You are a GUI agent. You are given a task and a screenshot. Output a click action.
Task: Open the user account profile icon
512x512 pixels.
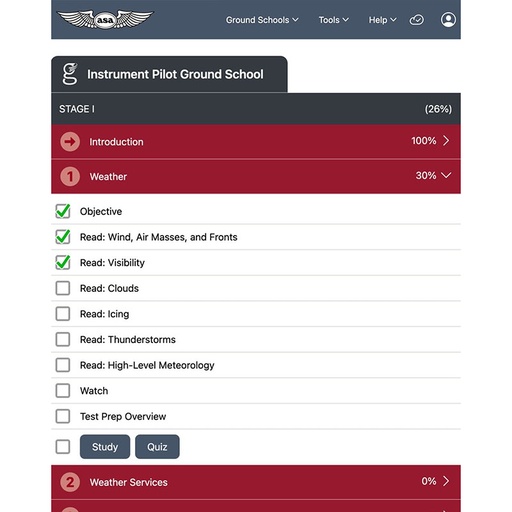448,20
